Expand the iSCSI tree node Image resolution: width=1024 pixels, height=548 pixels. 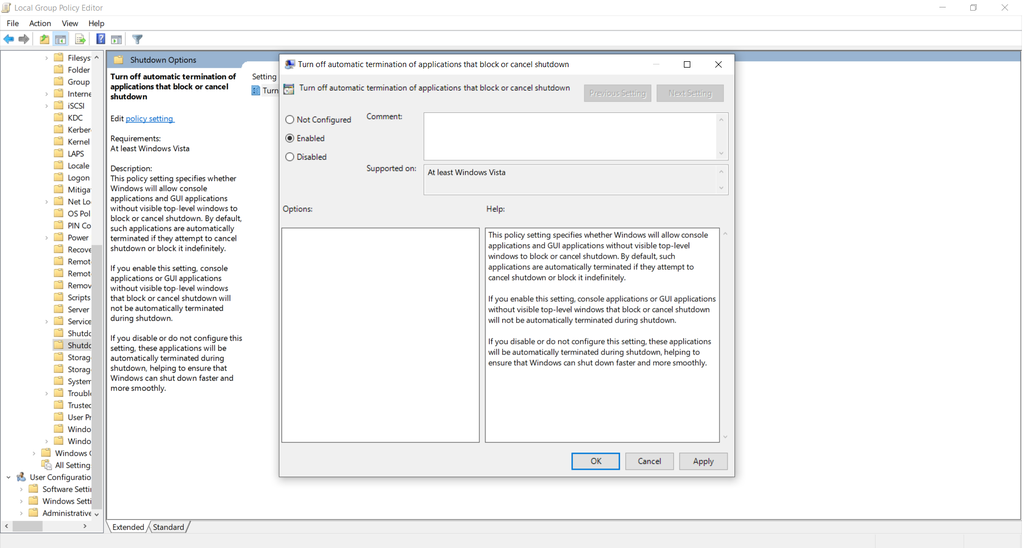pyautogui.click(x=46, y=106)
